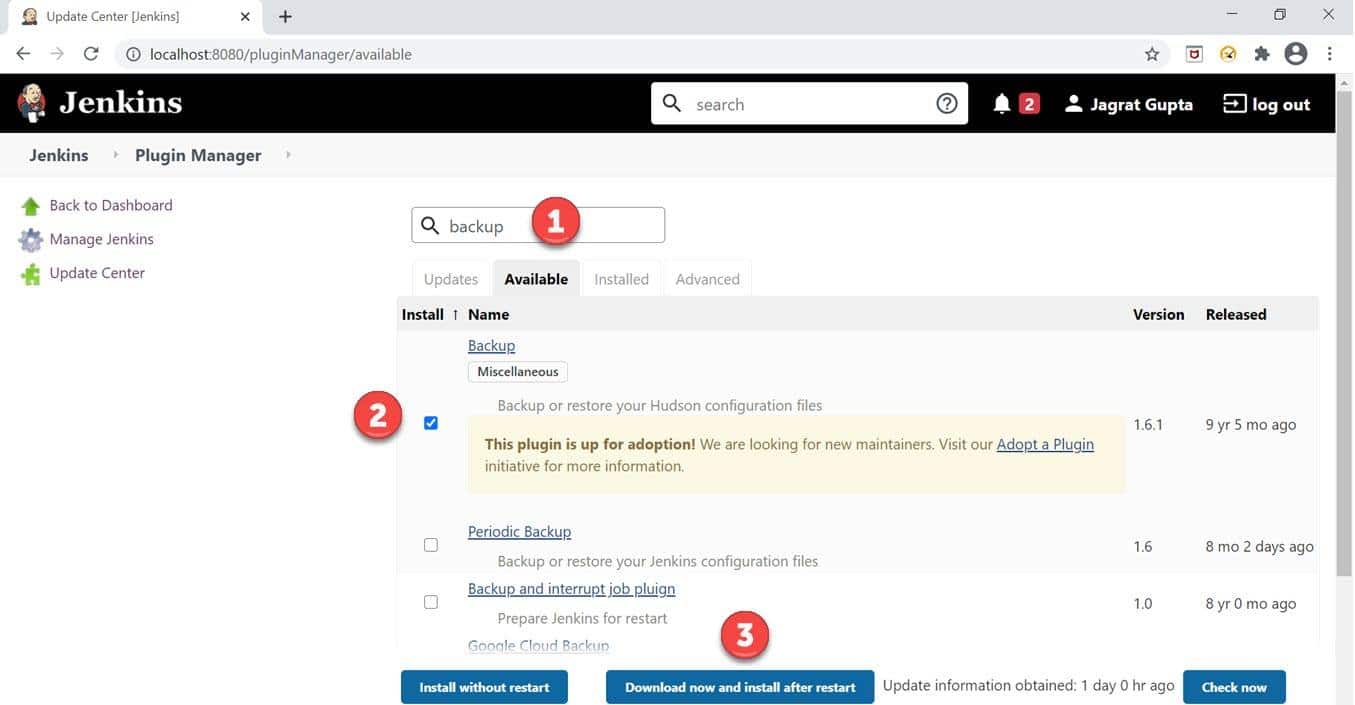Click the user icon beside Jagrat Gupta
This screenshot has height=705, width=1355.
click(x=1073, y=102)
